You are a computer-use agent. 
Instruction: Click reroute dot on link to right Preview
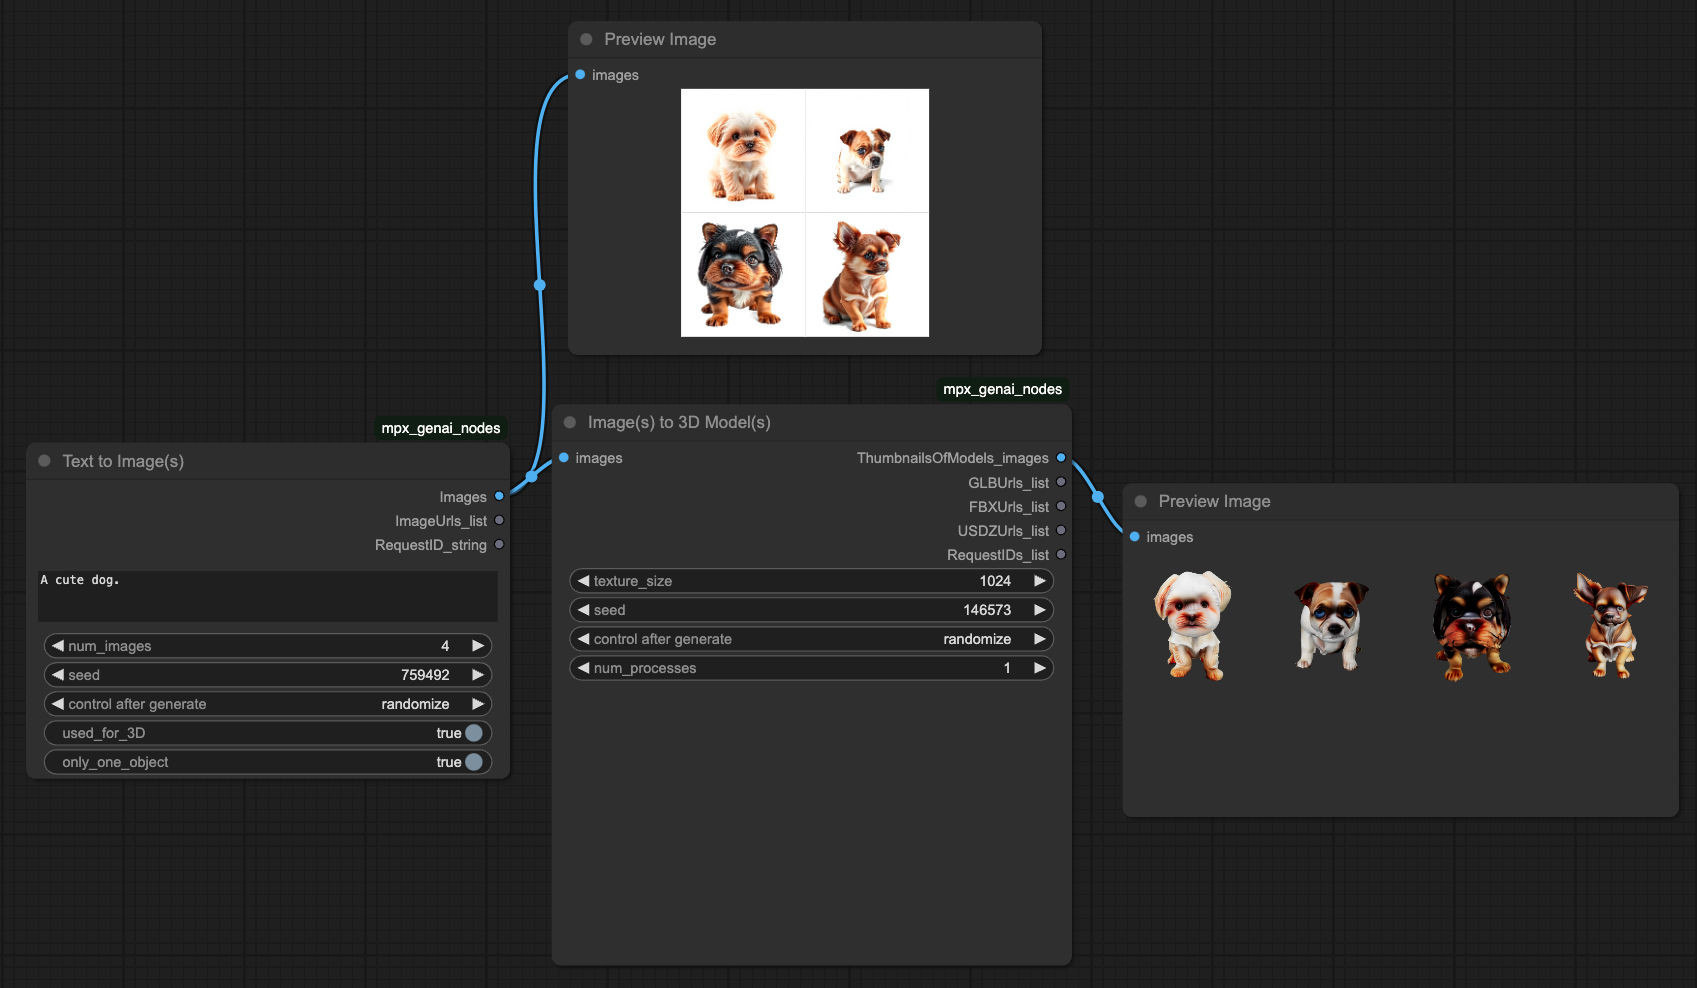pyautogui.click(x=1098, y=496)
